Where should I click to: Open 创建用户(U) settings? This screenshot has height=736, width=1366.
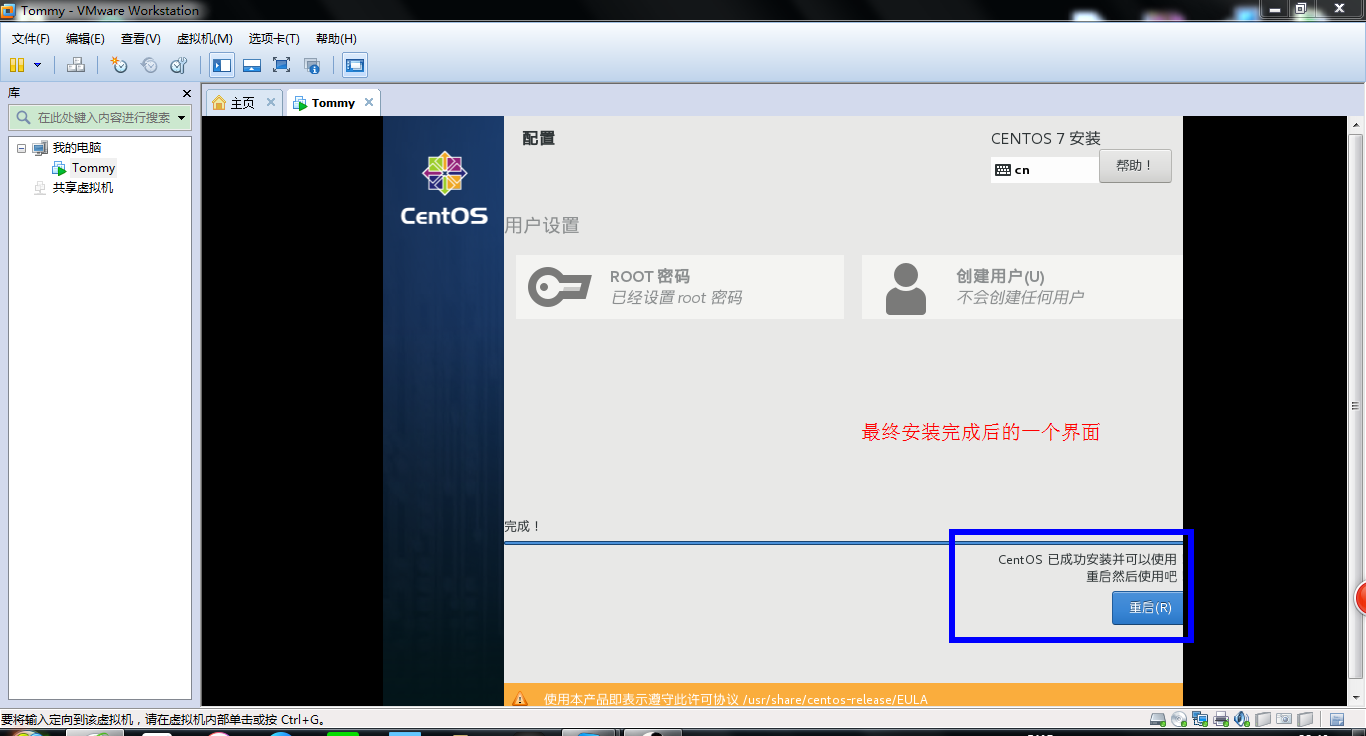1022,287
